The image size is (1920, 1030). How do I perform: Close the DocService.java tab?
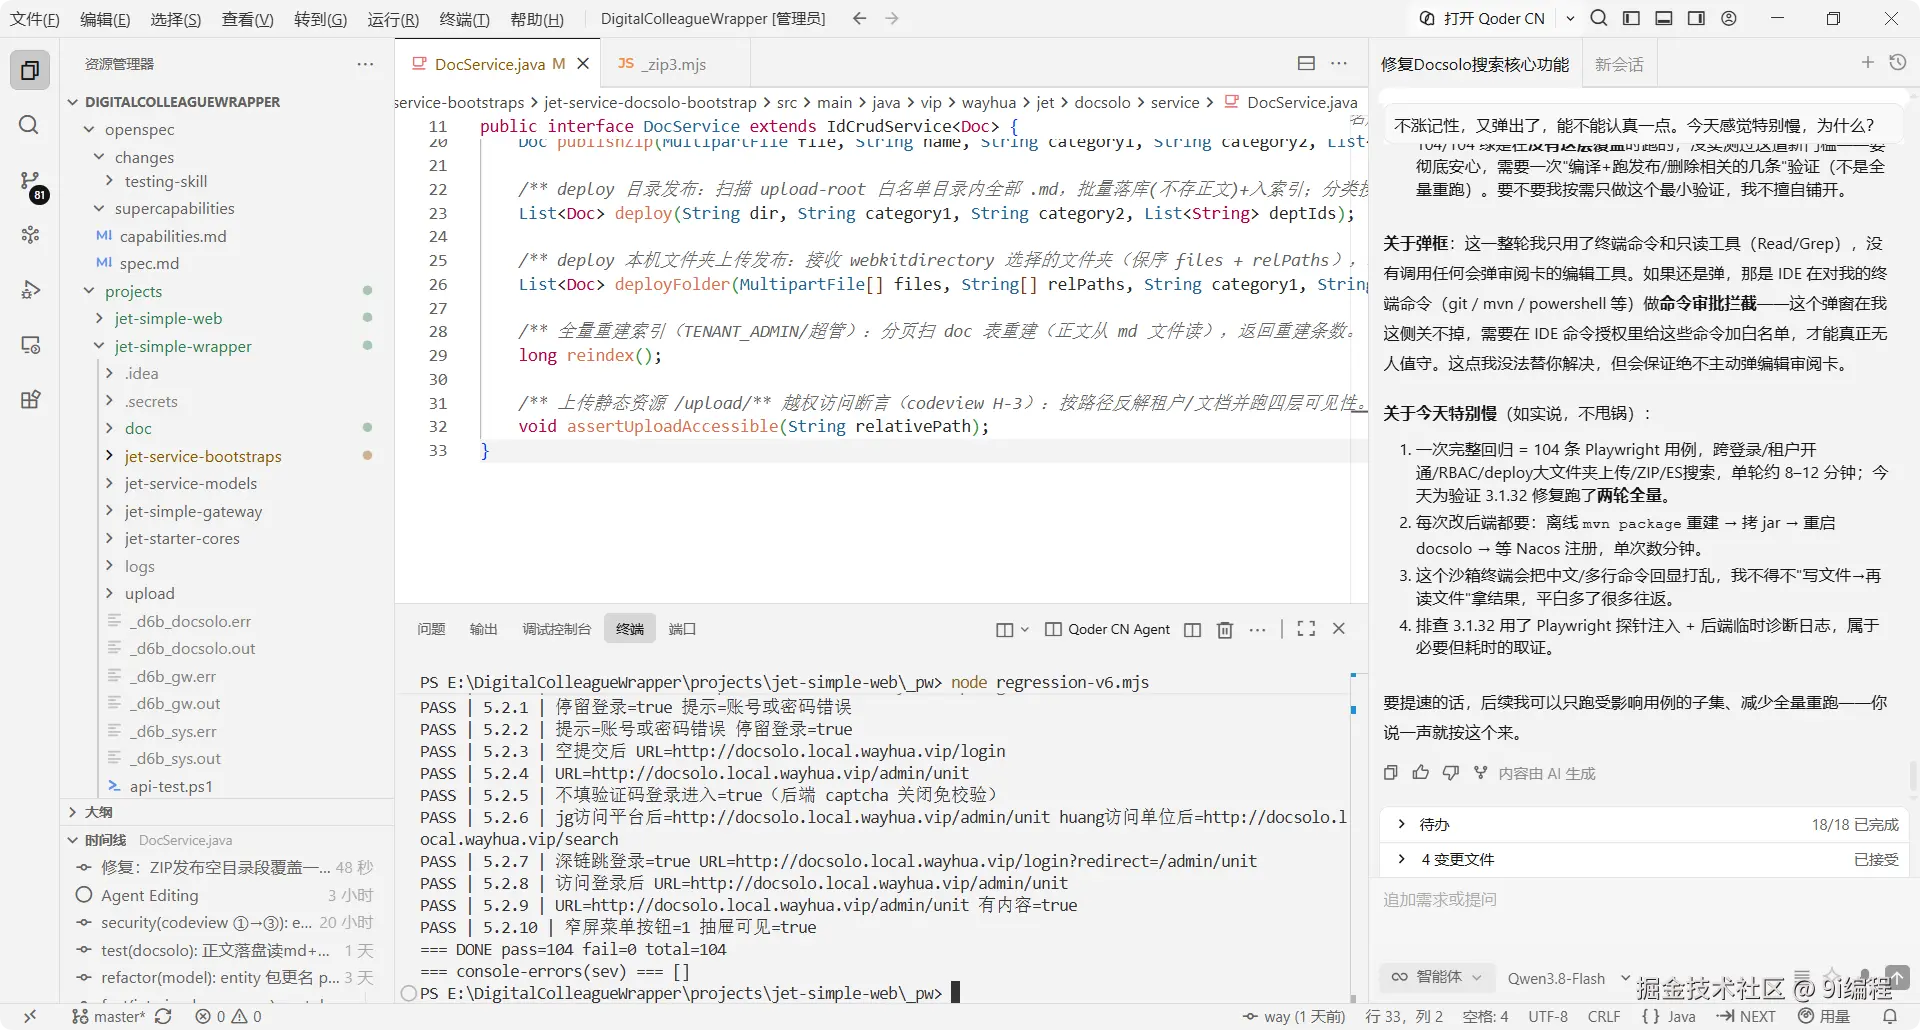pyautogui.click(x=583, y=63)
